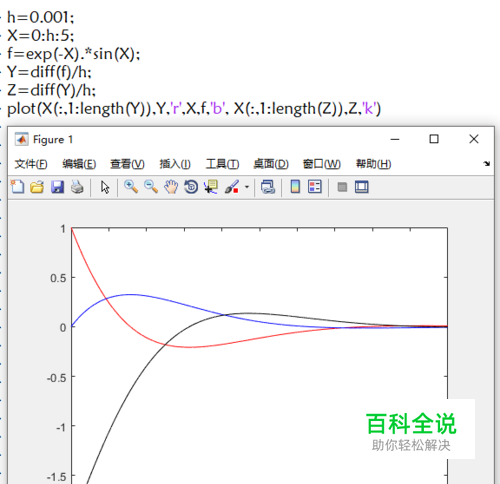Click the code line 'X=0:h:5;'

tap(41, 35)
